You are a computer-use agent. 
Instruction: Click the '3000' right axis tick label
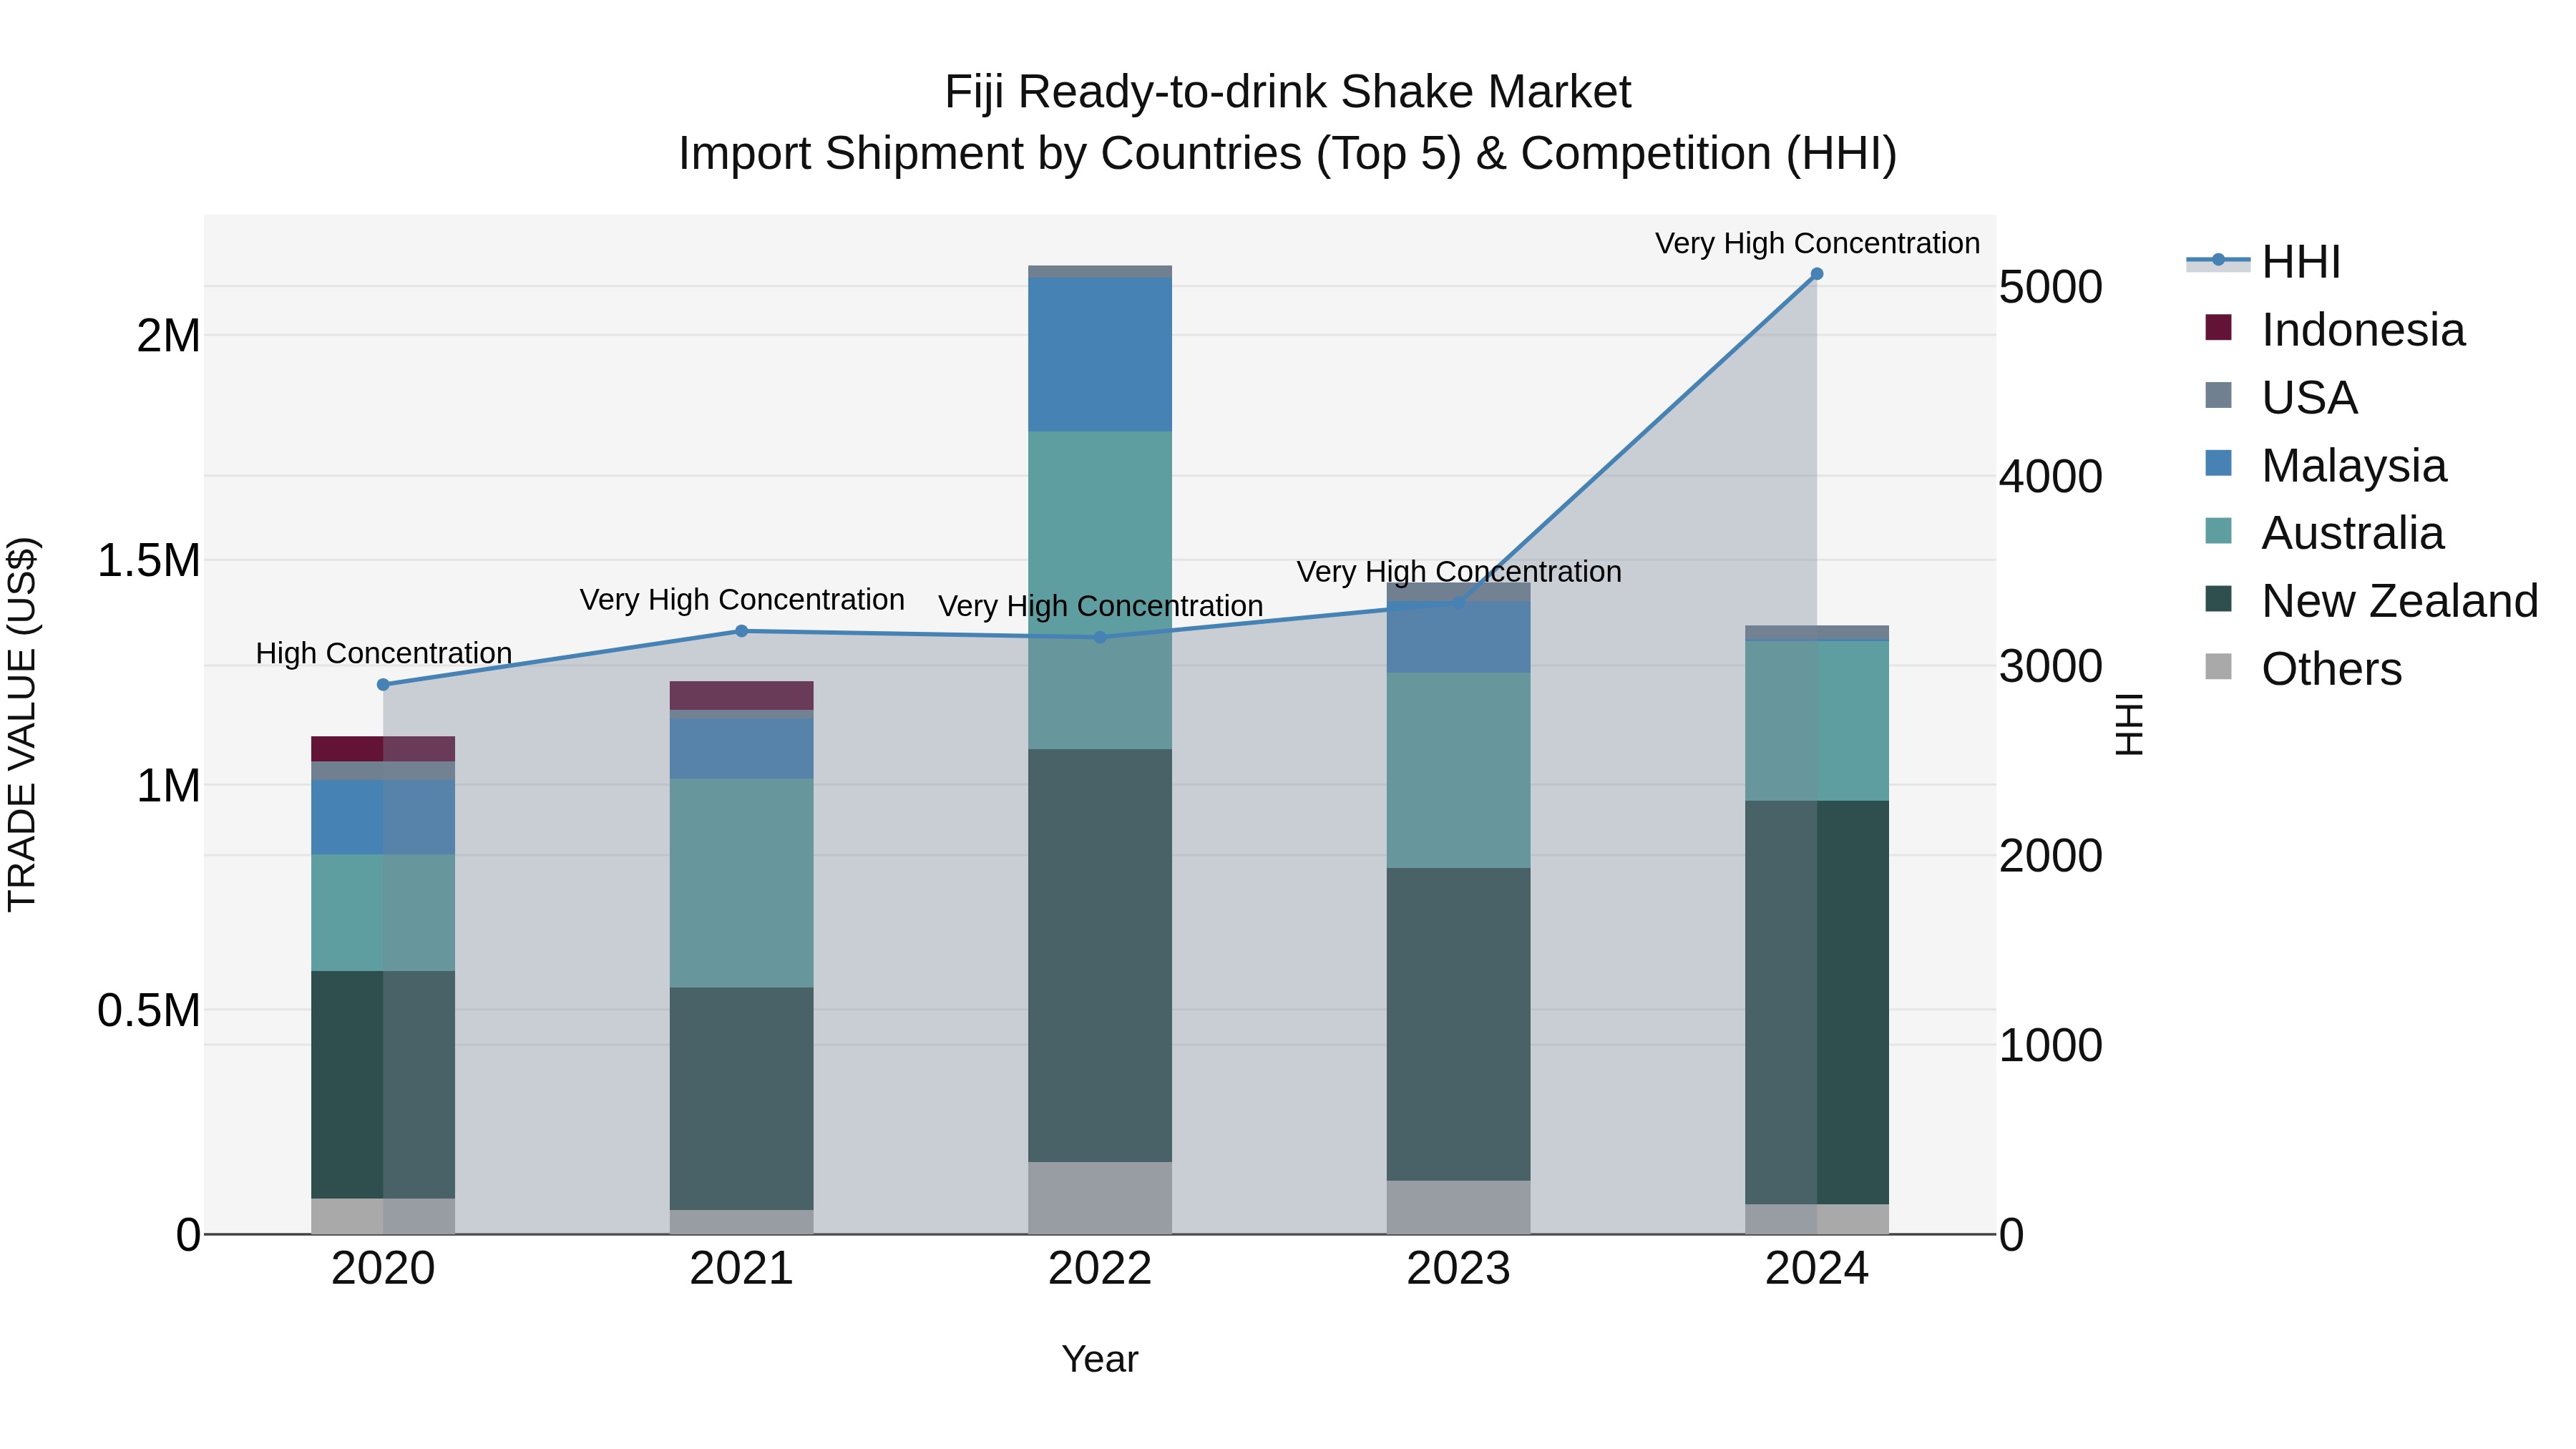point(2051,667)
